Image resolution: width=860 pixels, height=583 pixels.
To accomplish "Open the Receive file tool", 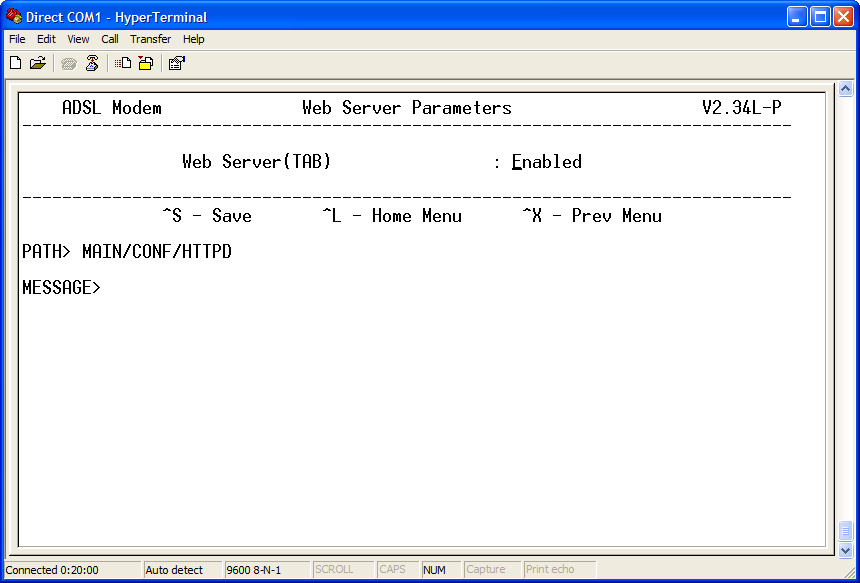I will pyautogui.click(x=145, y=62).
